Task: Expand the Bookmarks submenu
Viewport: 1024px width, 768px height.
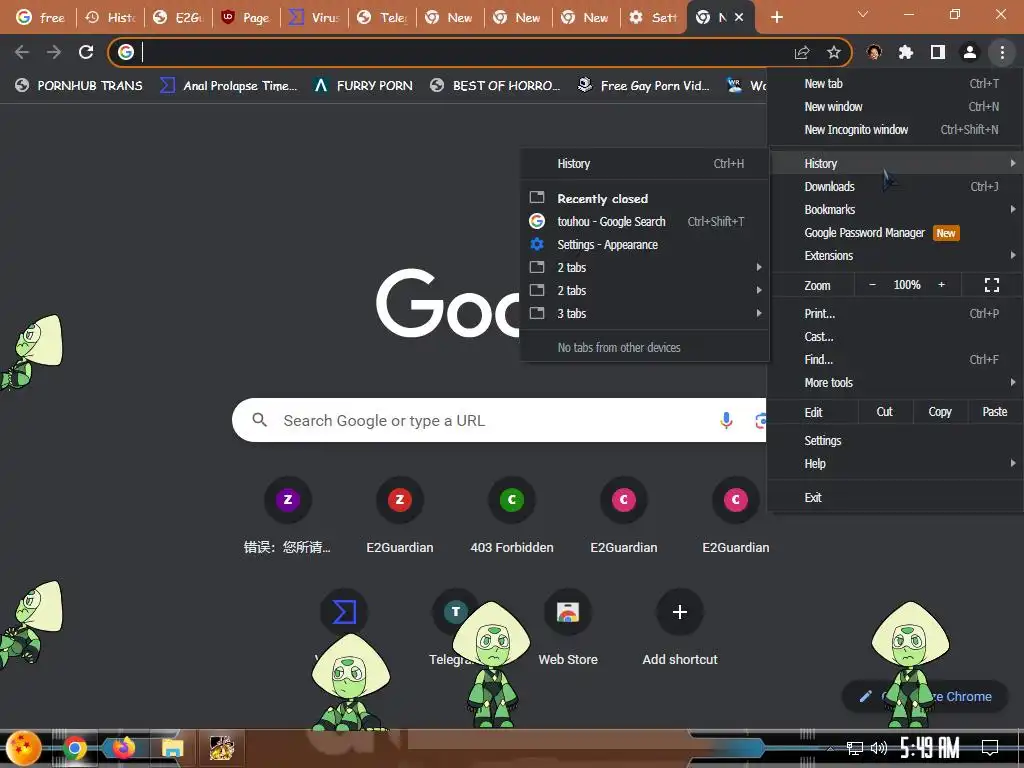Action: (895, 210)
